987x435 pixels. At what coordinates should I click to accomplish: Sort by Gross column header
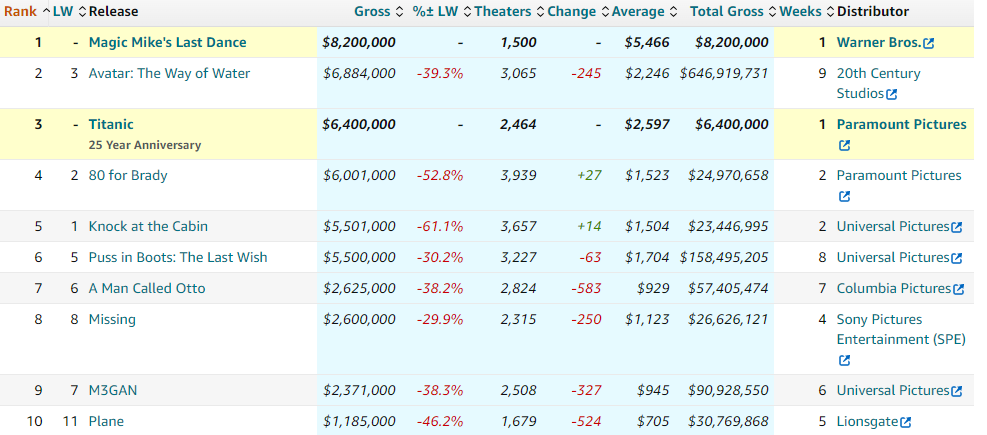coord(372,11)
